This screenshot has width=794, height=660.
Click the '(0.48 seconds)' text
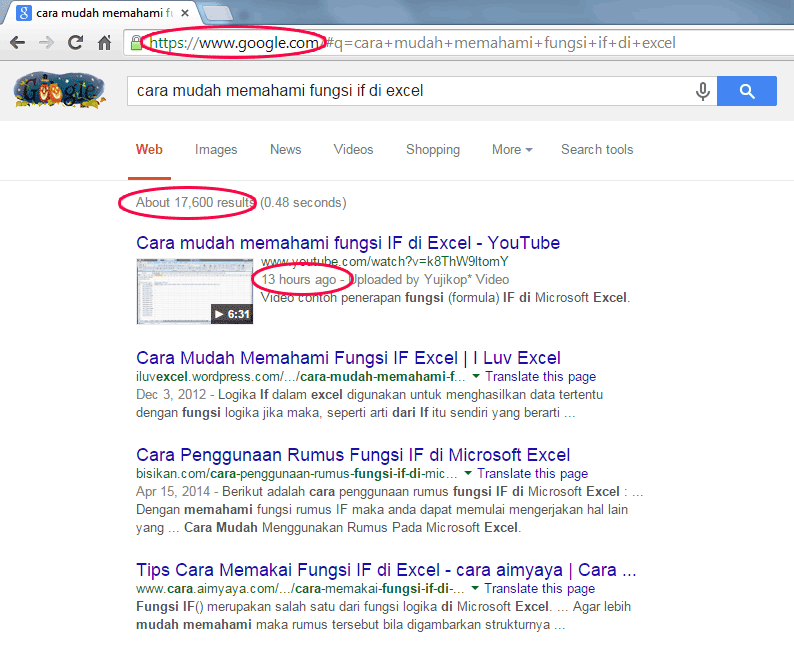coord(303,203)
